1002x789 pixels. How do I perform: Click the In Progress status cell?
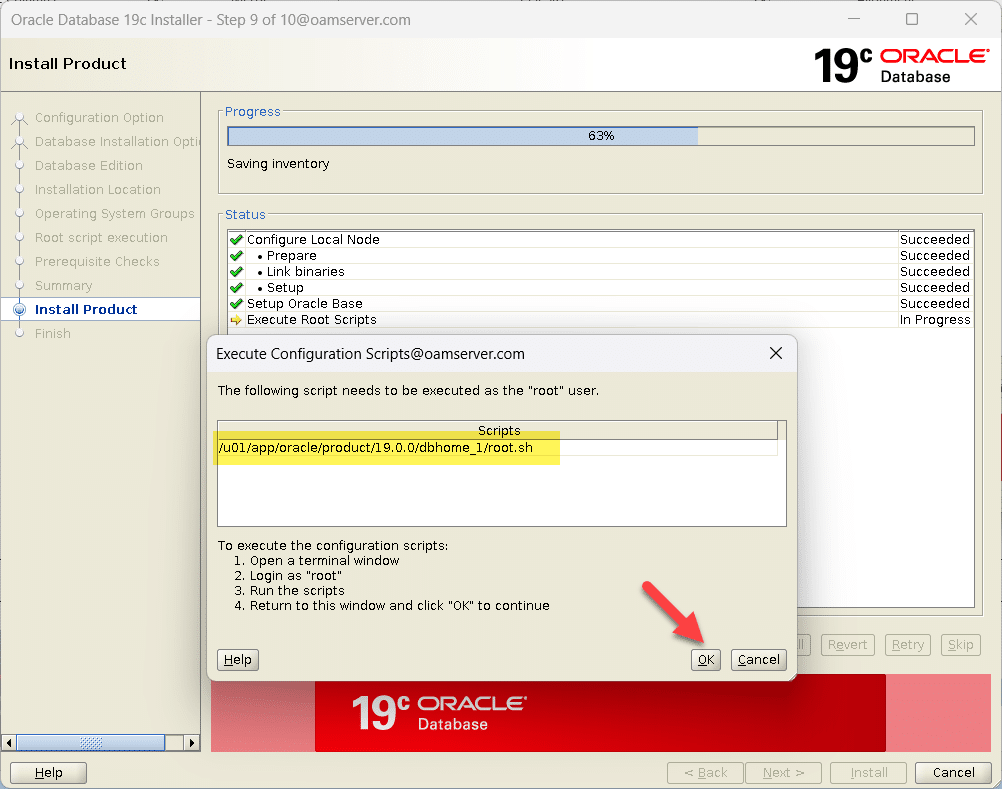(935, 319)
